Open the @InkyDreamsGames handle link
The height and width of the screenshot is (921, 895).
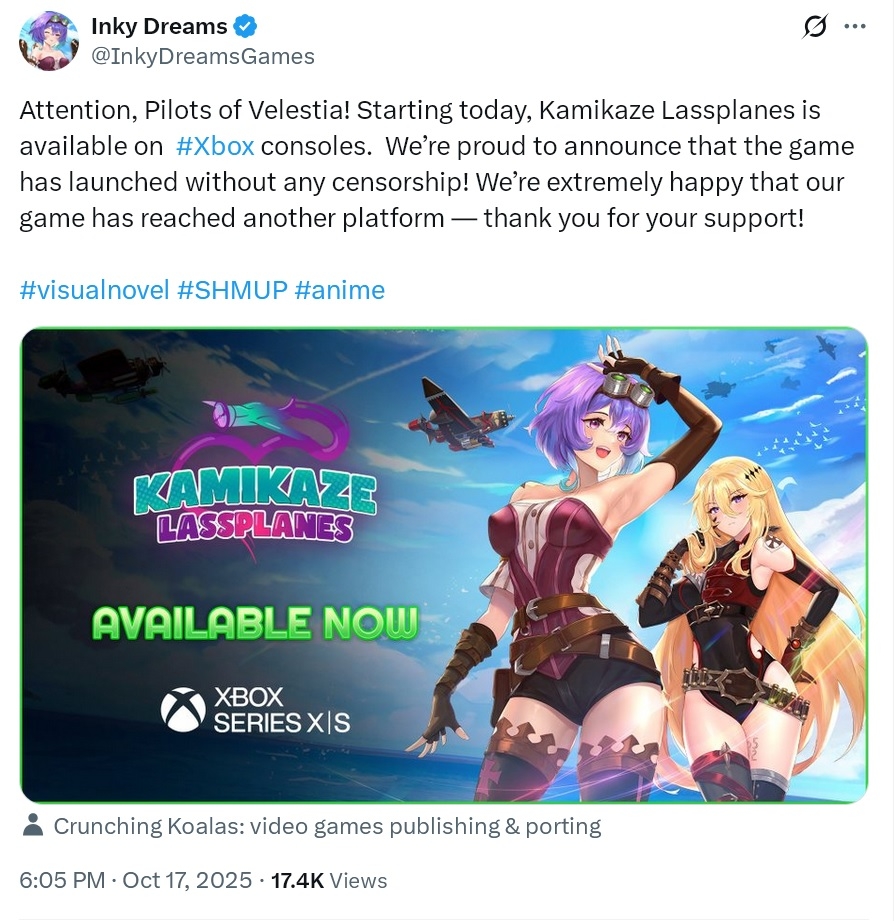click(203, 56)
